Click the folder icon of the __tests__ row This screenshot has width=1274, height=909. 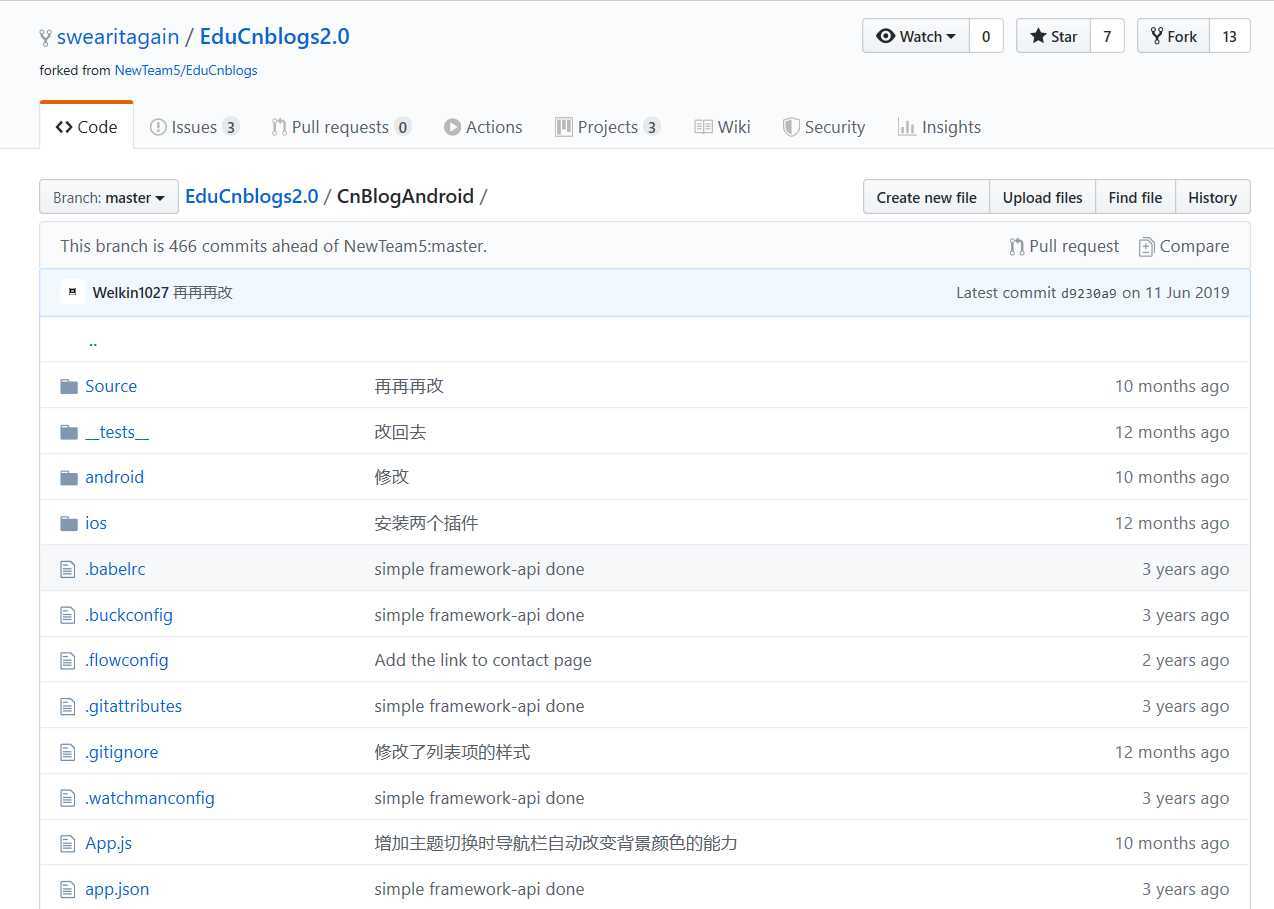click(x=69, y=432)
